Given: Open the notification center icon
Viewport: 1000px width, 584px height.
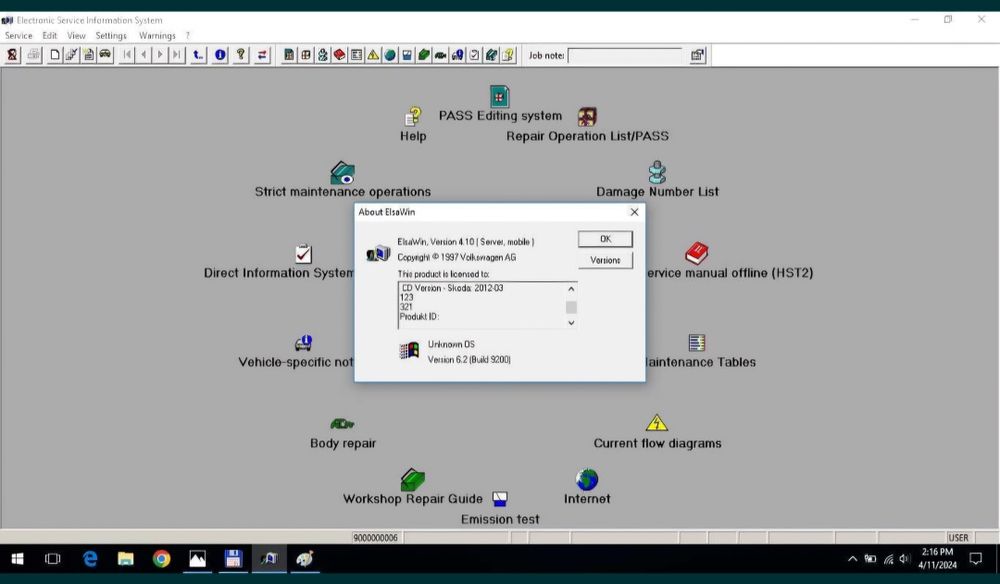Looking at the screenshot, I should 975,559.
